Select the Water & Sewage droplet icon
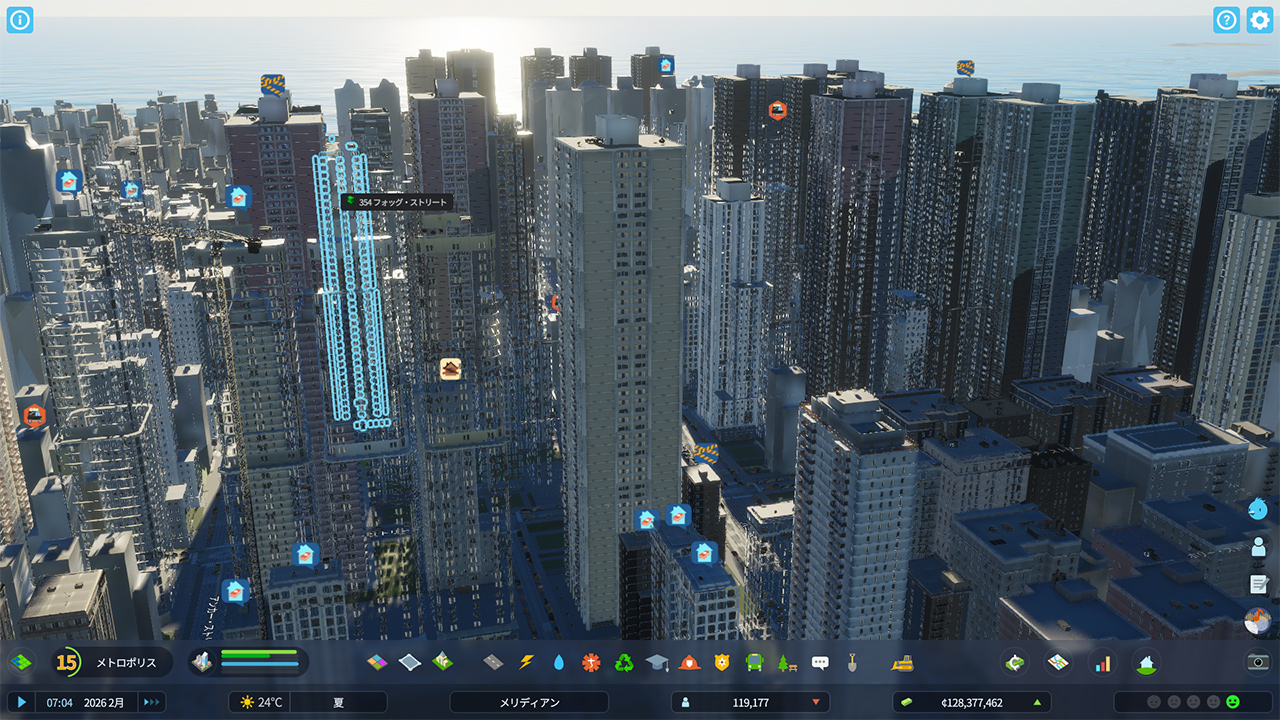This screenshot has height=720, width=1280. [558, 662]
